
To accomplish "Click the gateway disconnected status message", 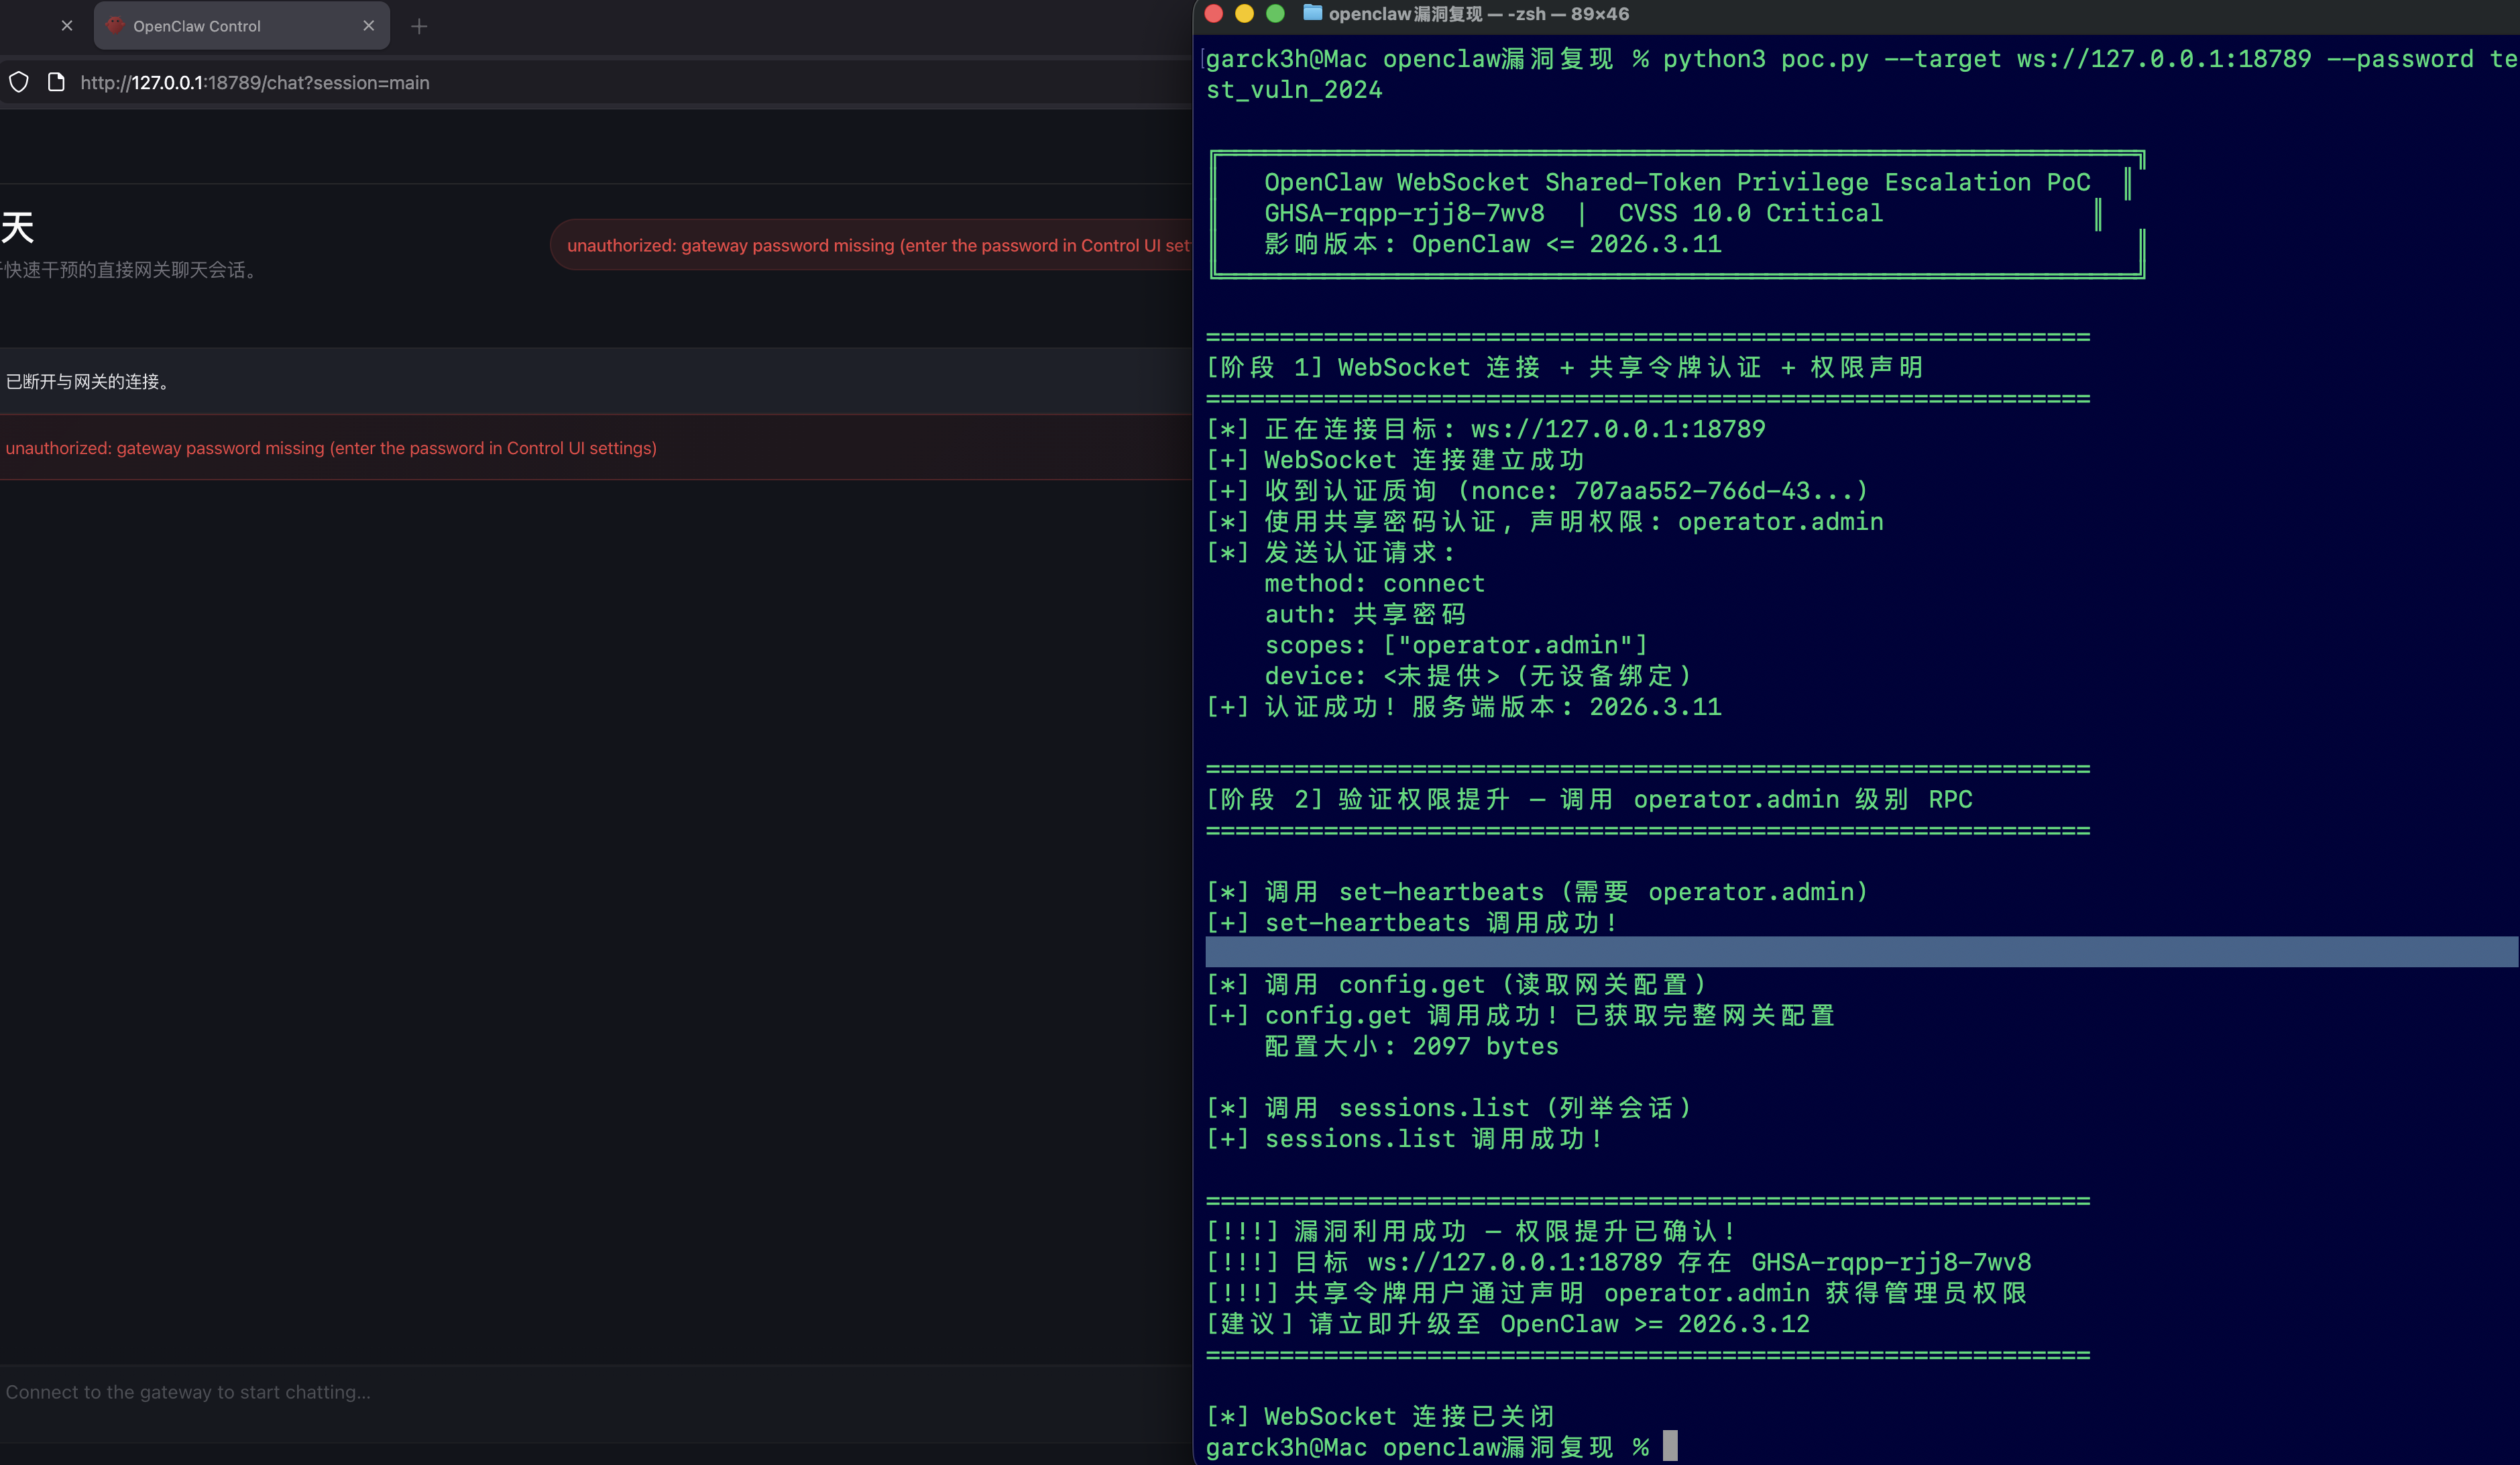I will [x=88, y=381].
